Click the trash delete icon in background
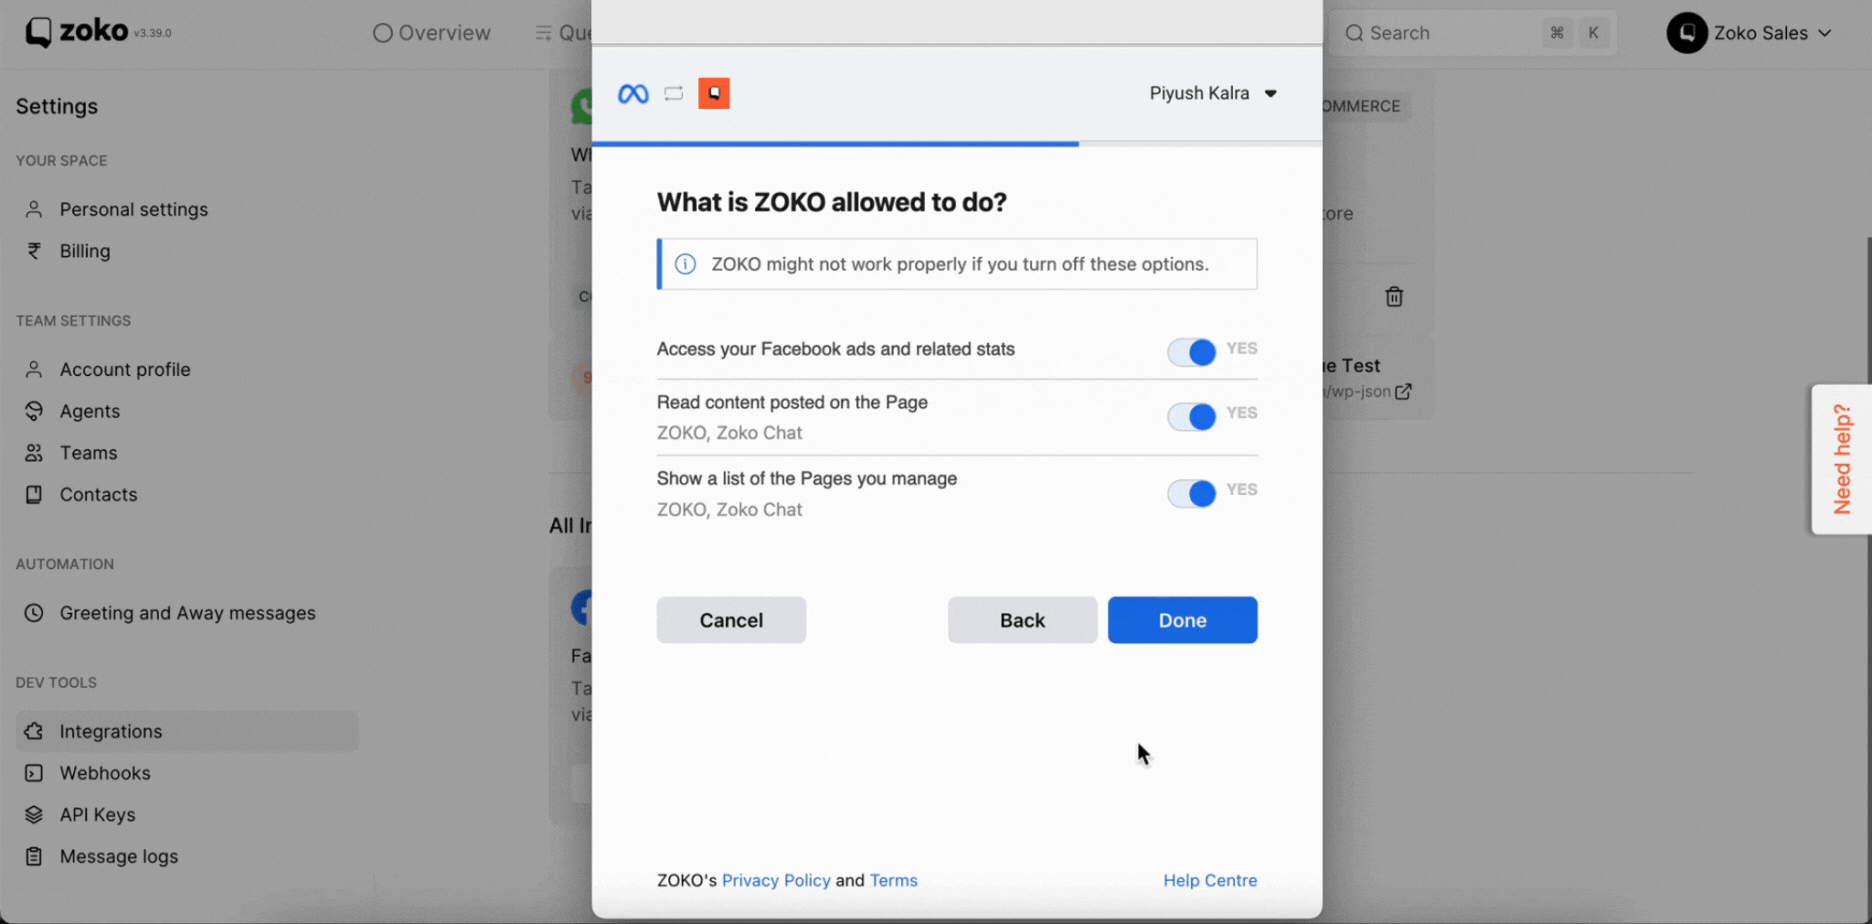The height and width of the screenshot is (924, 1872). pyautogui.click(x=1394, y=297)
